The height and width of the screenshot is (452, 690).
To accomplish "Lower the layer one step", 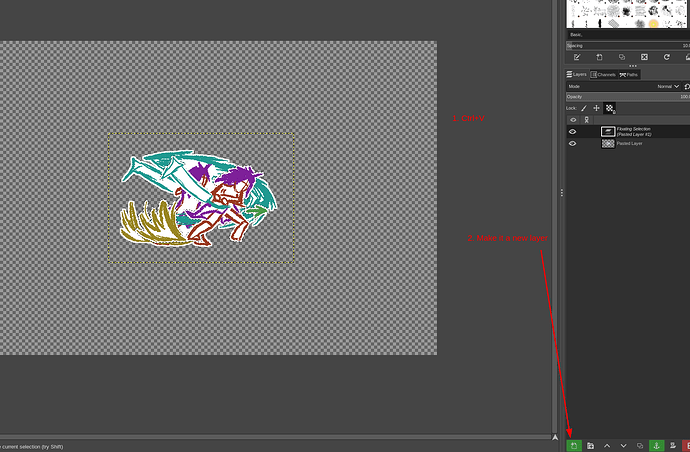I will coord(624,446).
